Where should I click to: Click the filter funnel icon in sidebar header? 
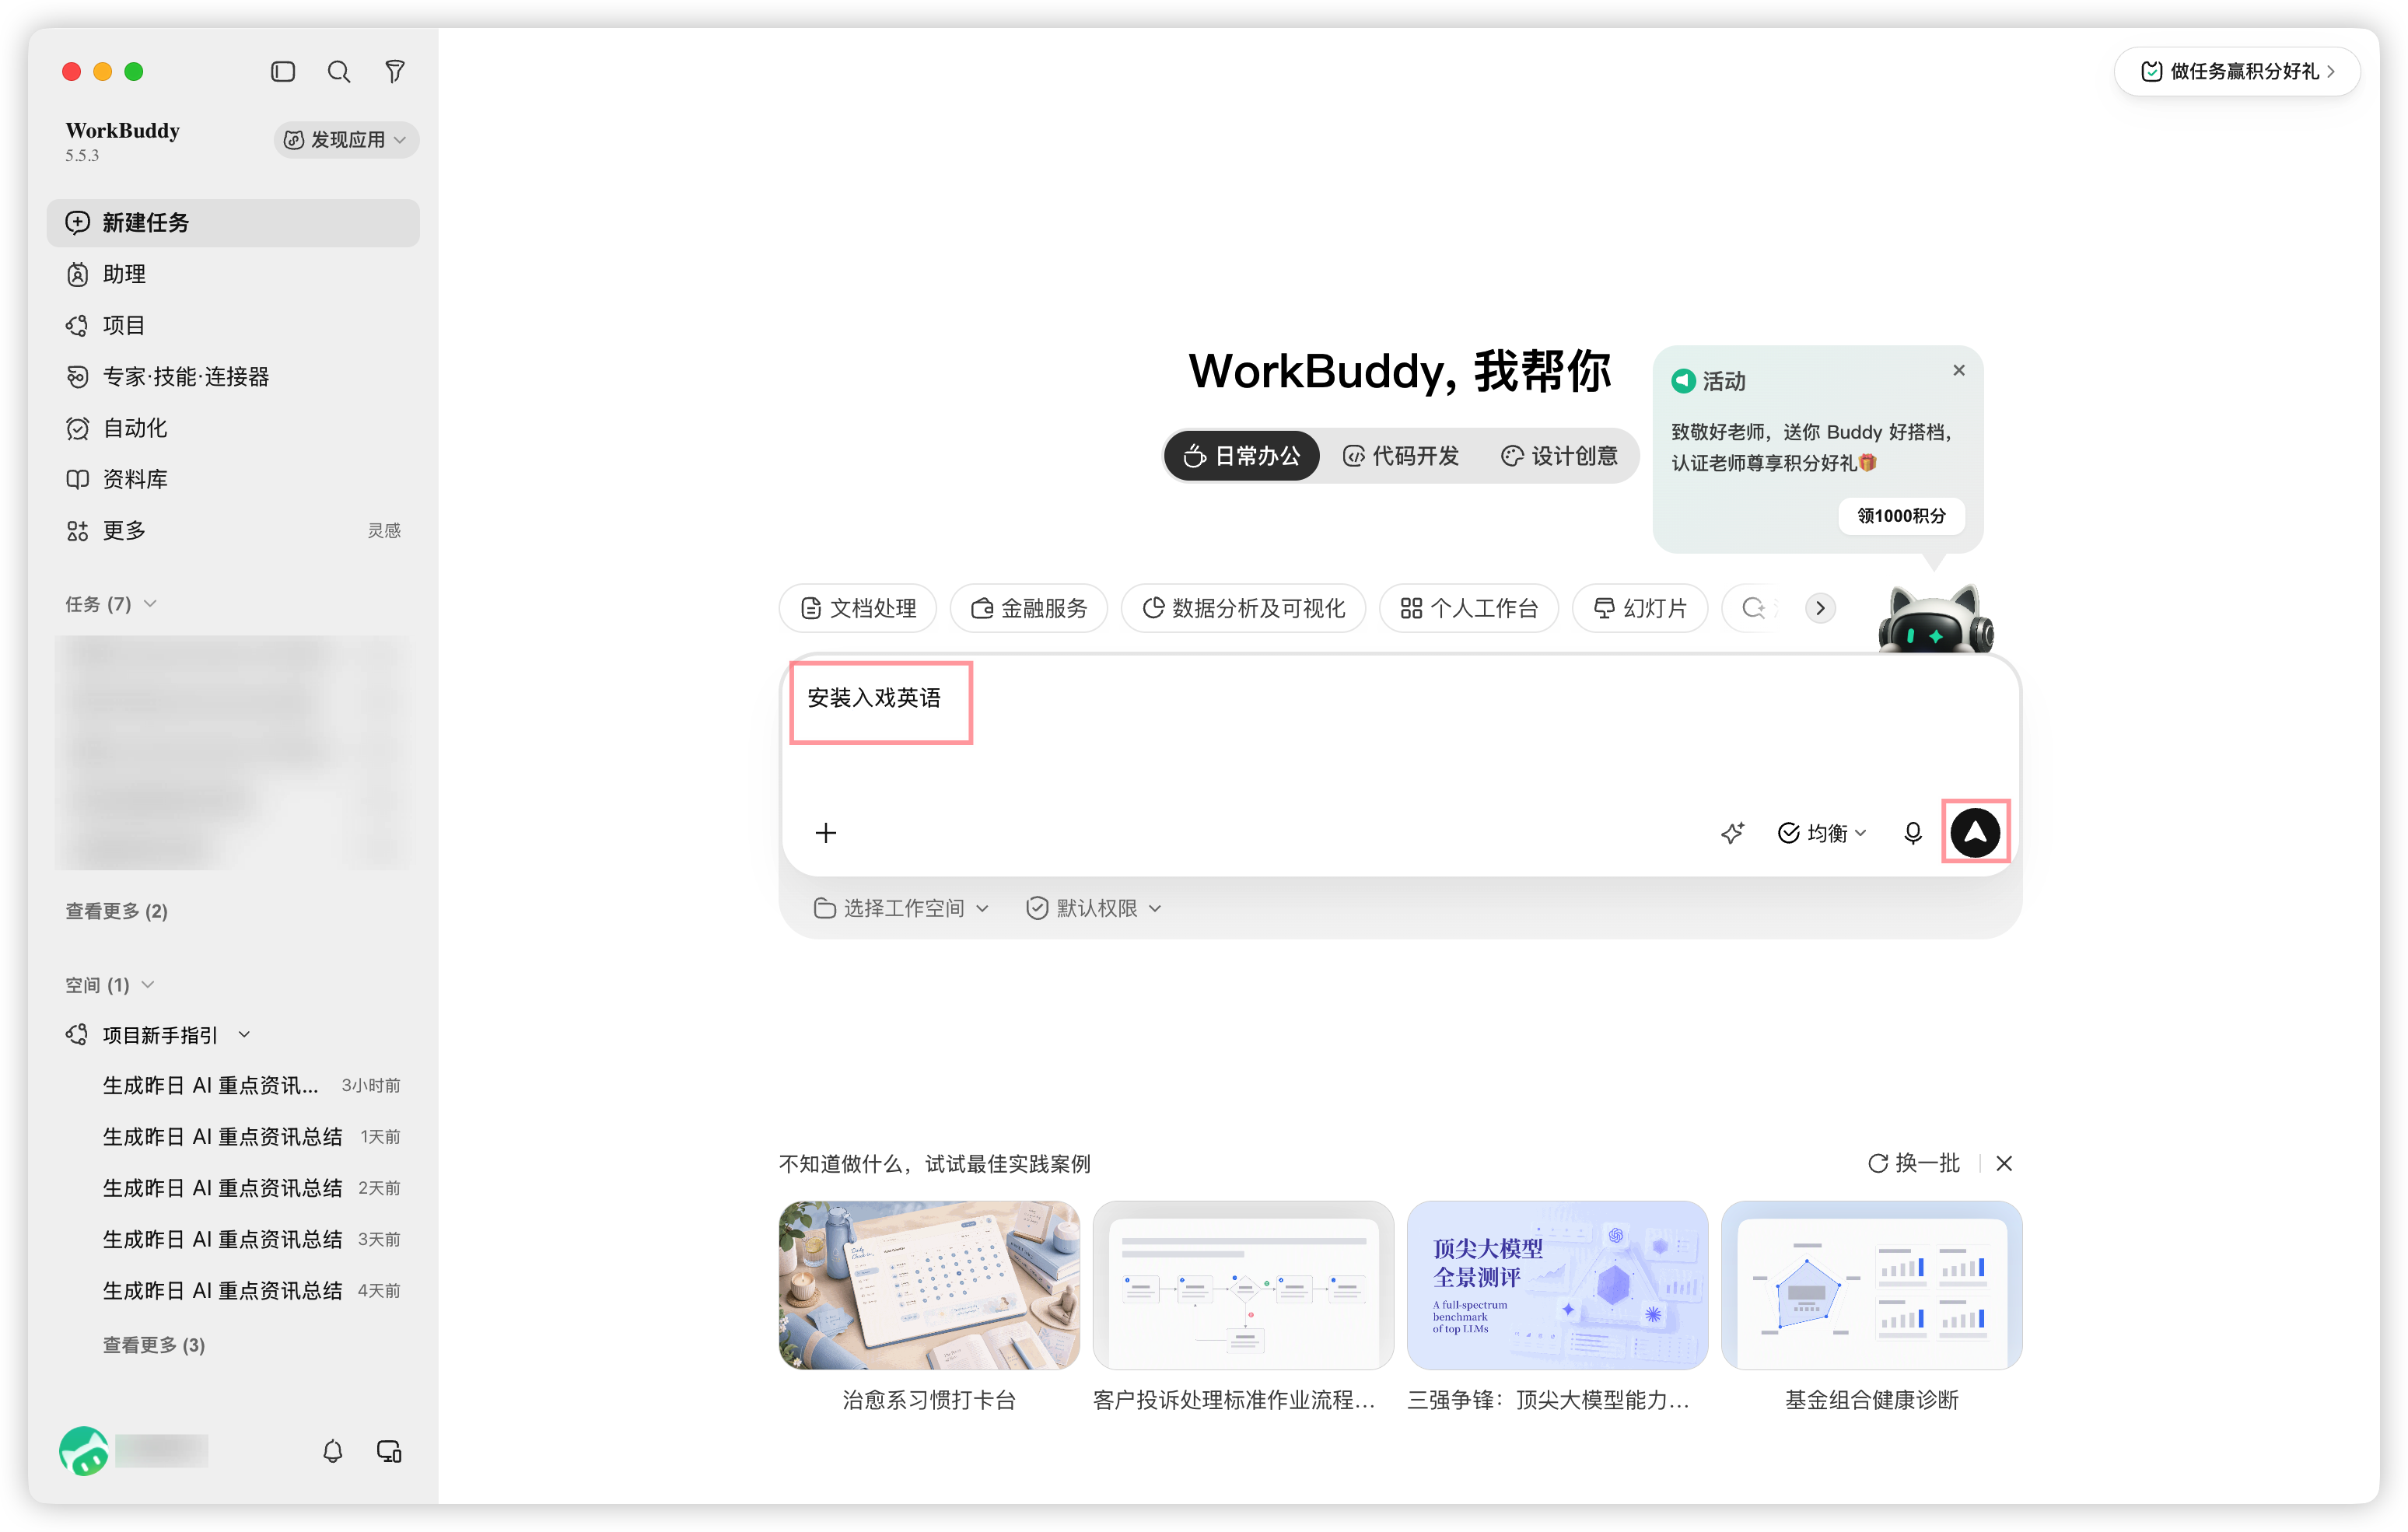[x=395, y=71]
